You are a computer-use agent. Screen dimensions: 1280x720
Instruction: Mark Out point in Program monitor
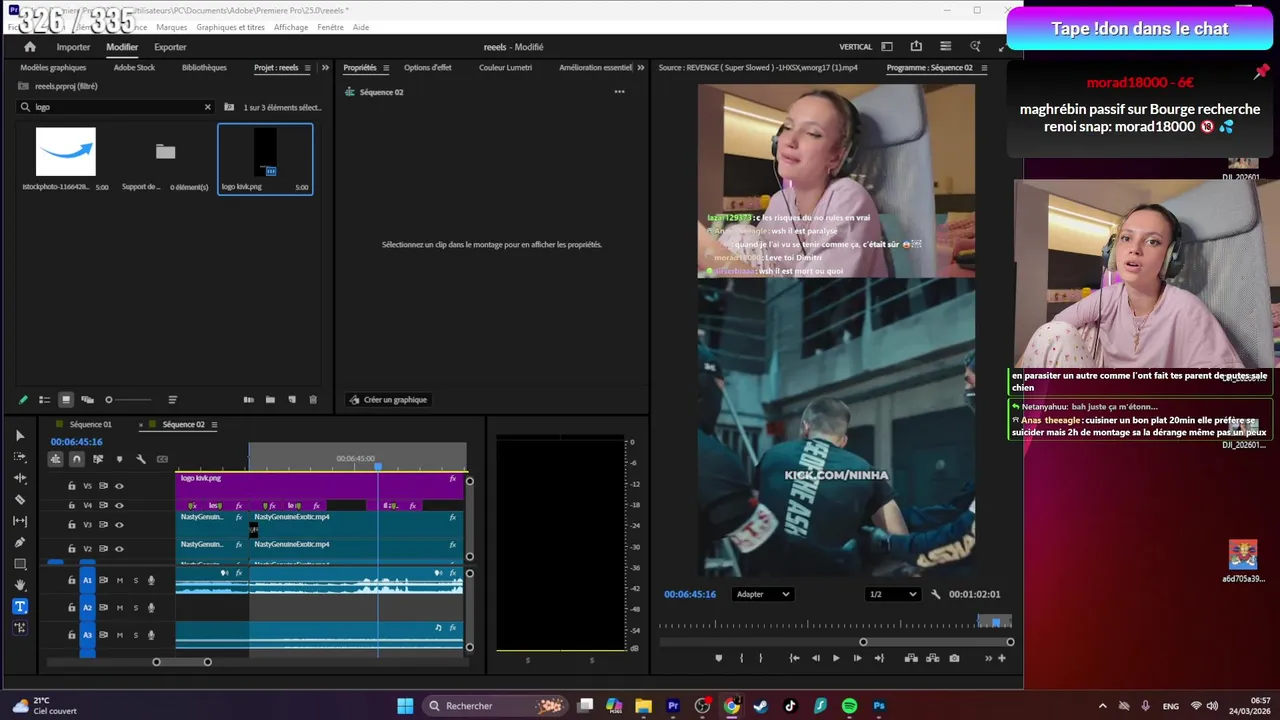760,658
